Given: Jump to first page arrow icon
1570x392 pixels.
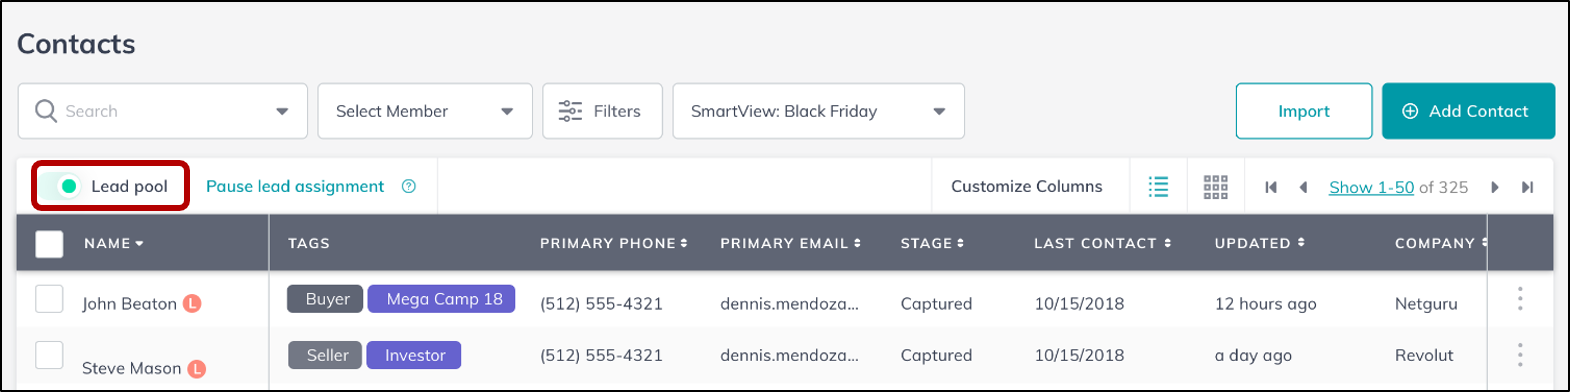Looking at the screenshot, I should tap(1271, 187).
